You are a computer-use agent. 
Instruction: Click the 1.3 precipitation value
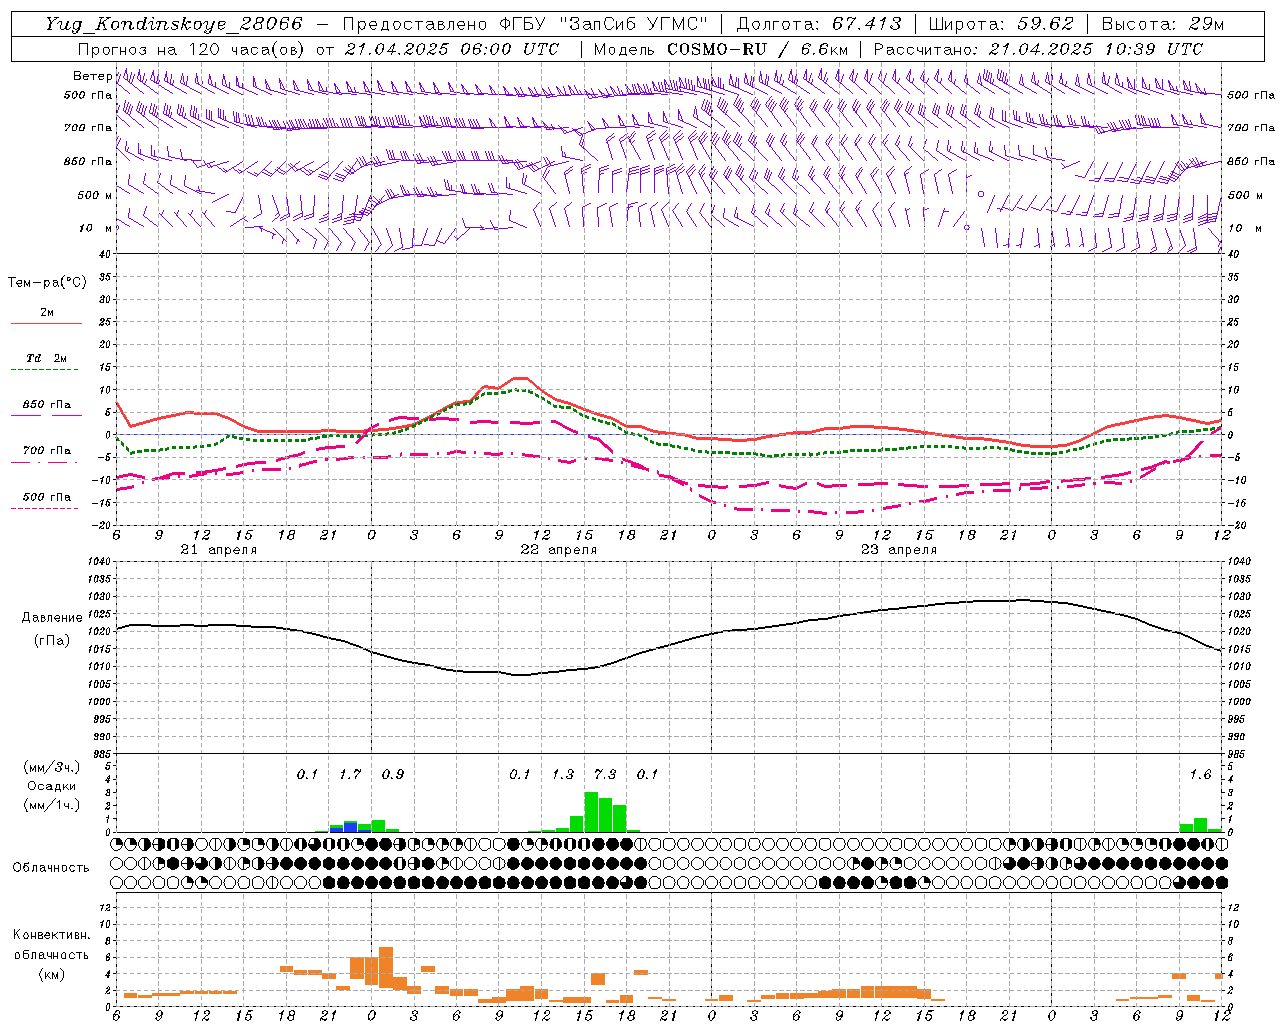point(563,774)
